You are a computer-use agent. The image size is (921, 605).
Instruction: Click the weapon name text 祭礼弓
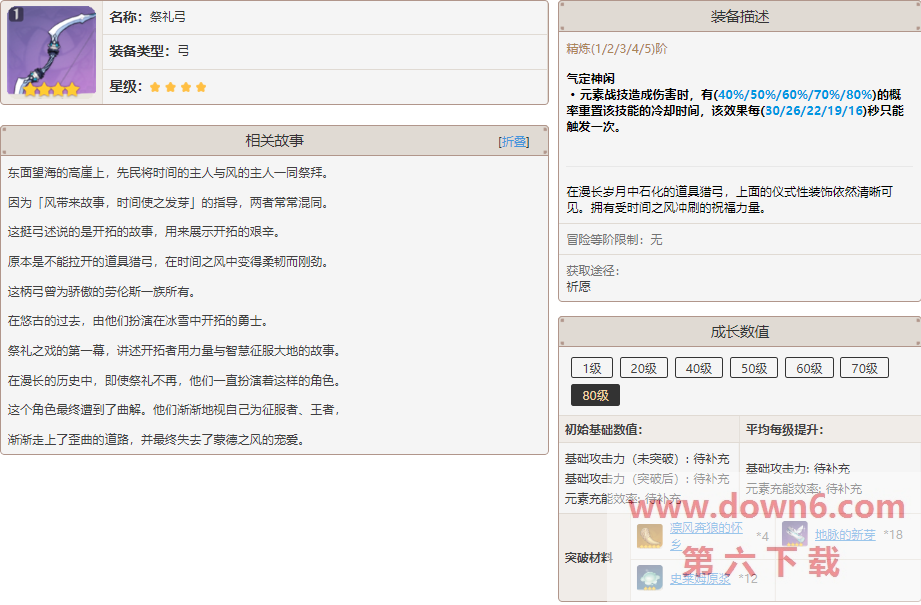(168, 17)
